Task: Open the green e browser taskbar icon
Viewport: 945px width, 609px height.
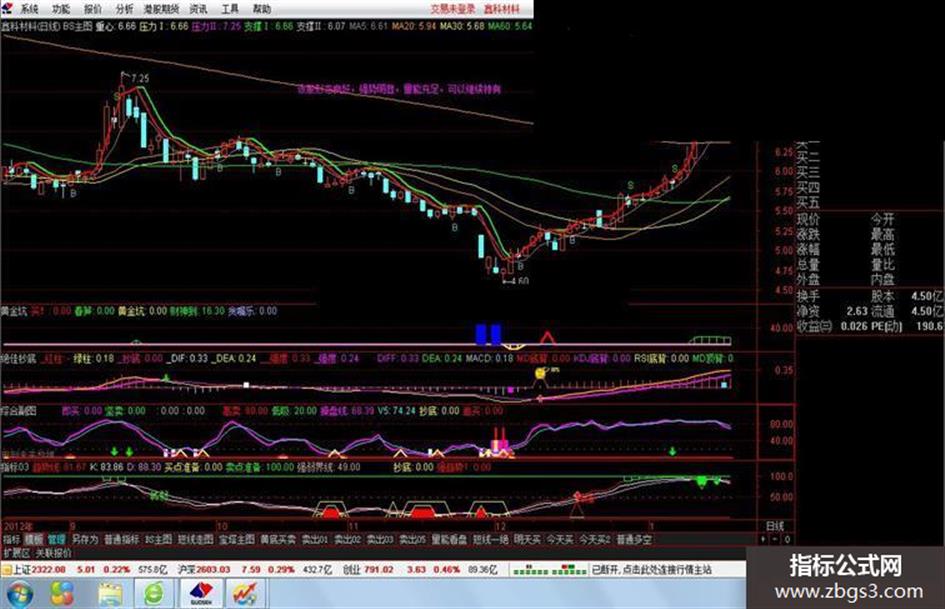Action: 154,594
